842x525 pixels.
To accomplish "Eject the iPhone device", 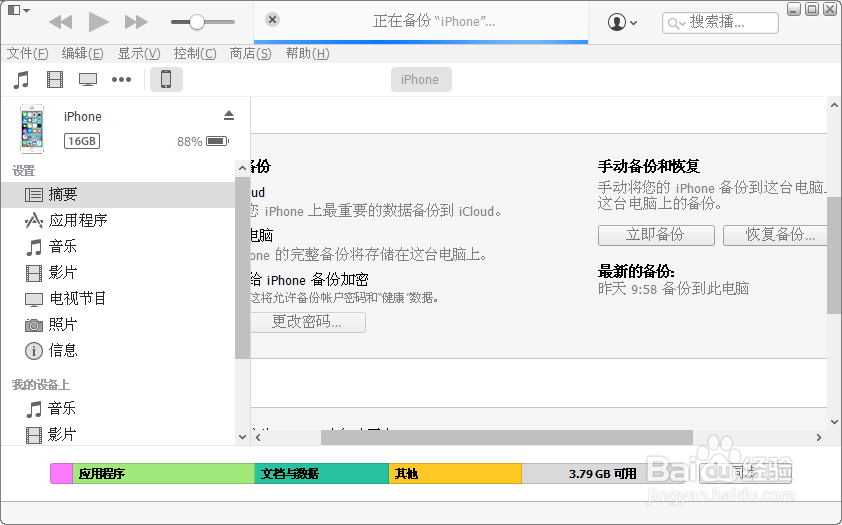I will 229,115.
